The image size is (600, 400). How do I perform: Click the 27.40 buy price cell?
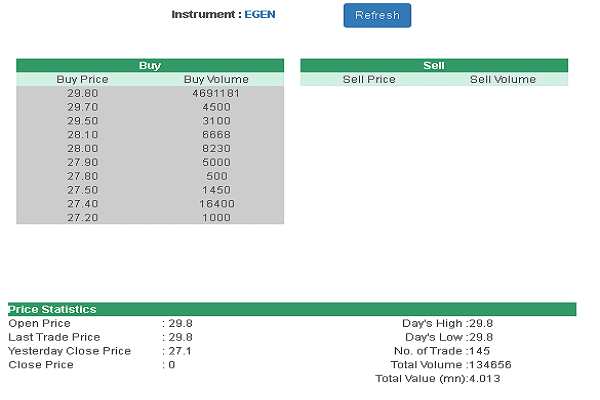[x=82, y=203]
